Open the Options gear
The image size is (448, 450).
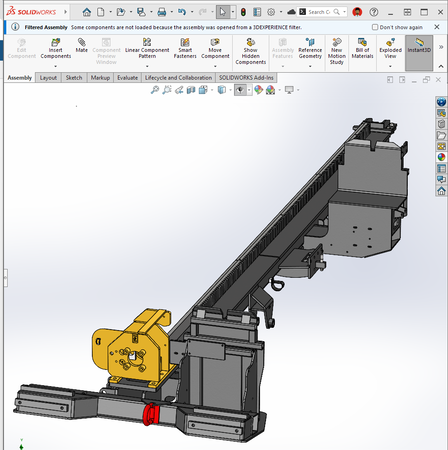pos(271,12)
